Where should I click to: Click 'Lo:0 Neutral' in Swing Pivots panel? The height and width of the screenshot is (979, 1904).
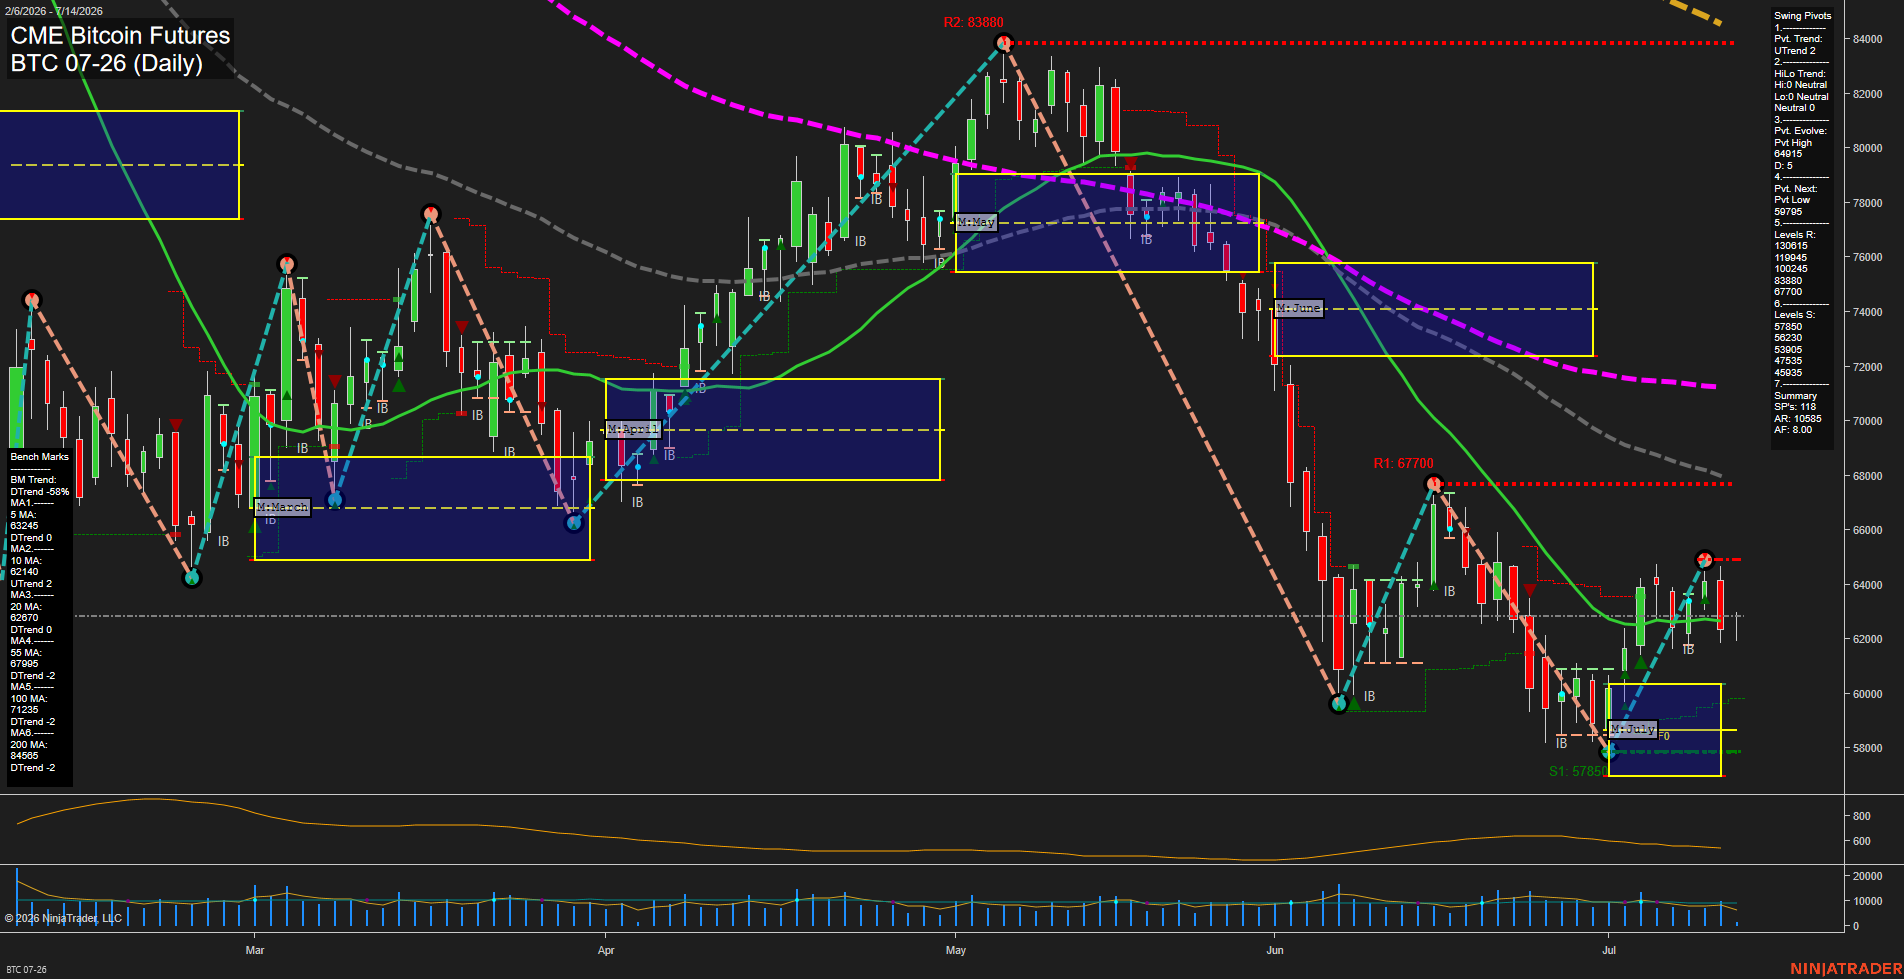(x=1802, y=97)
